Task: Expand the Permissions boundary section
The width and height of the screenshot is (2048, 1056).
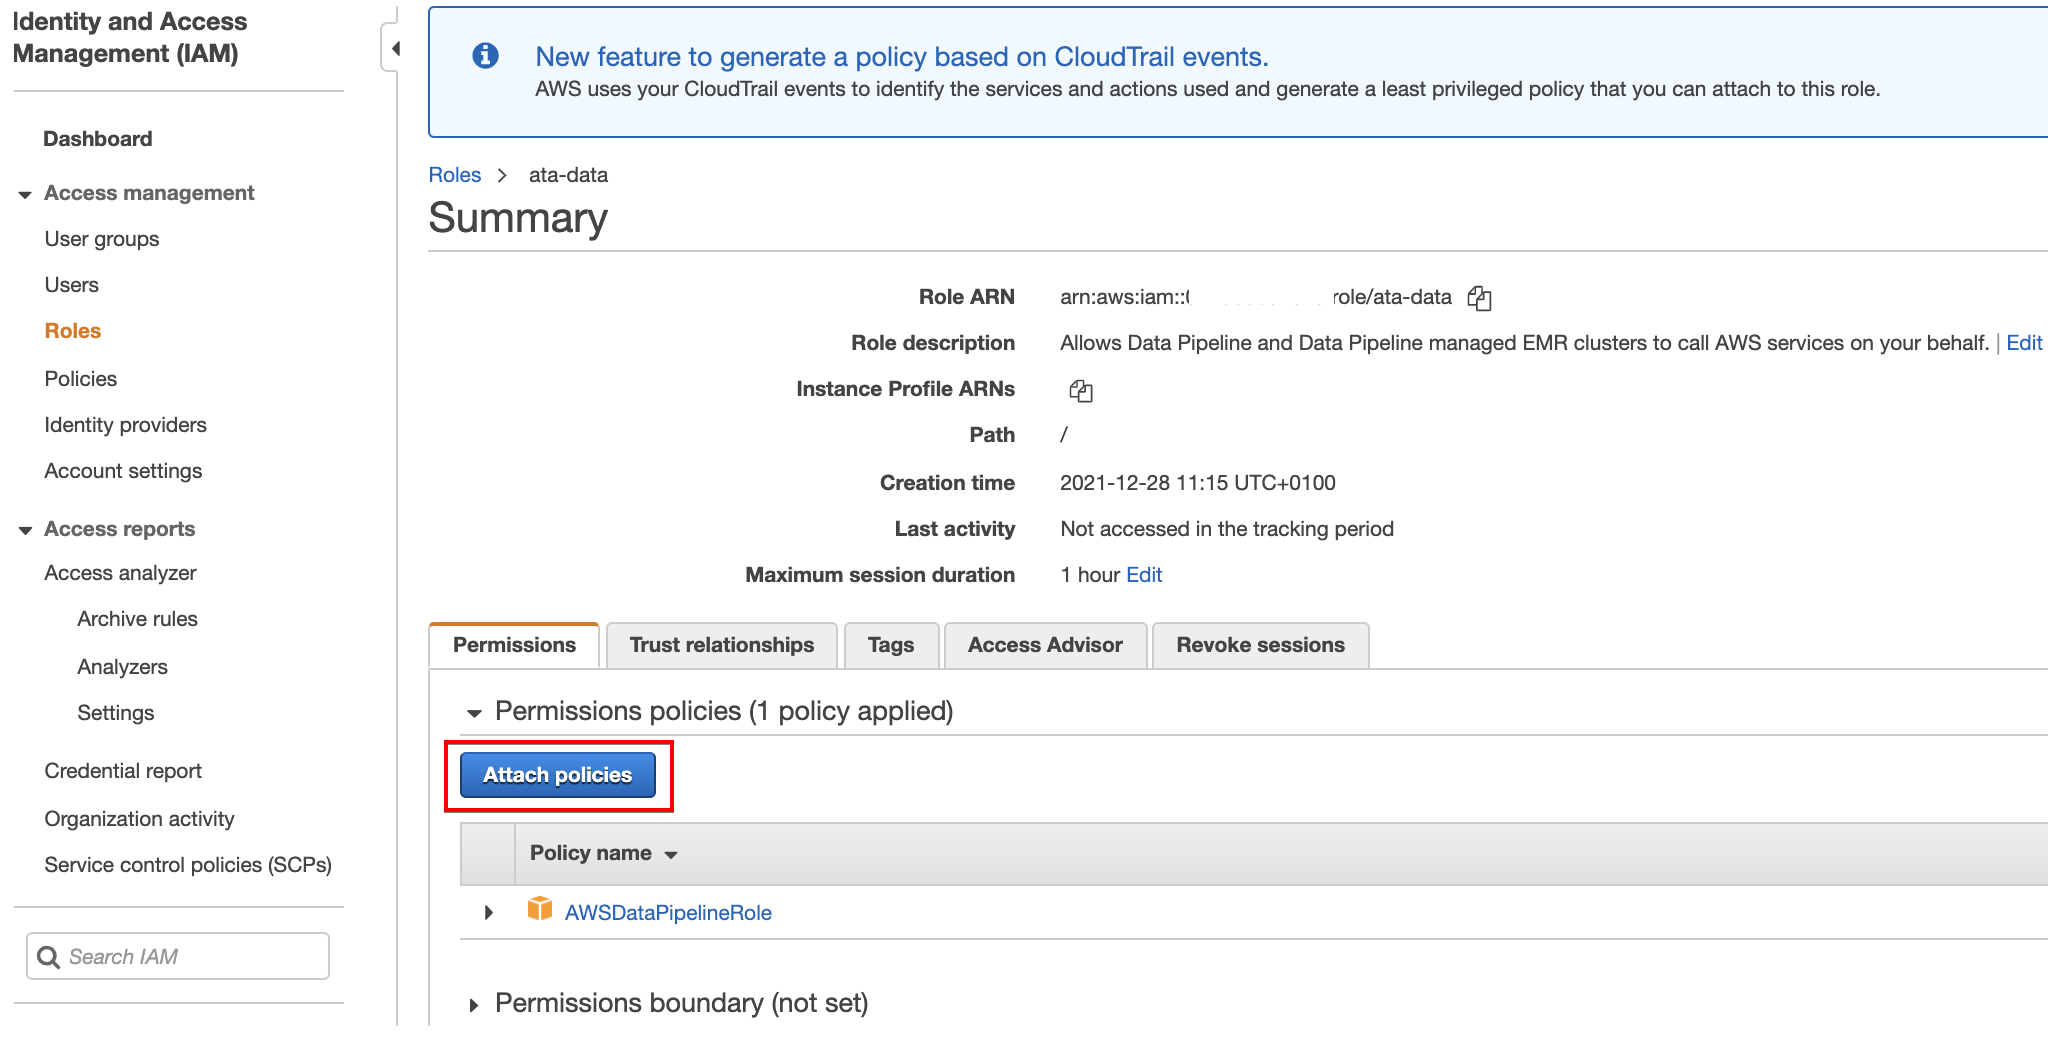Action: 474,1005
